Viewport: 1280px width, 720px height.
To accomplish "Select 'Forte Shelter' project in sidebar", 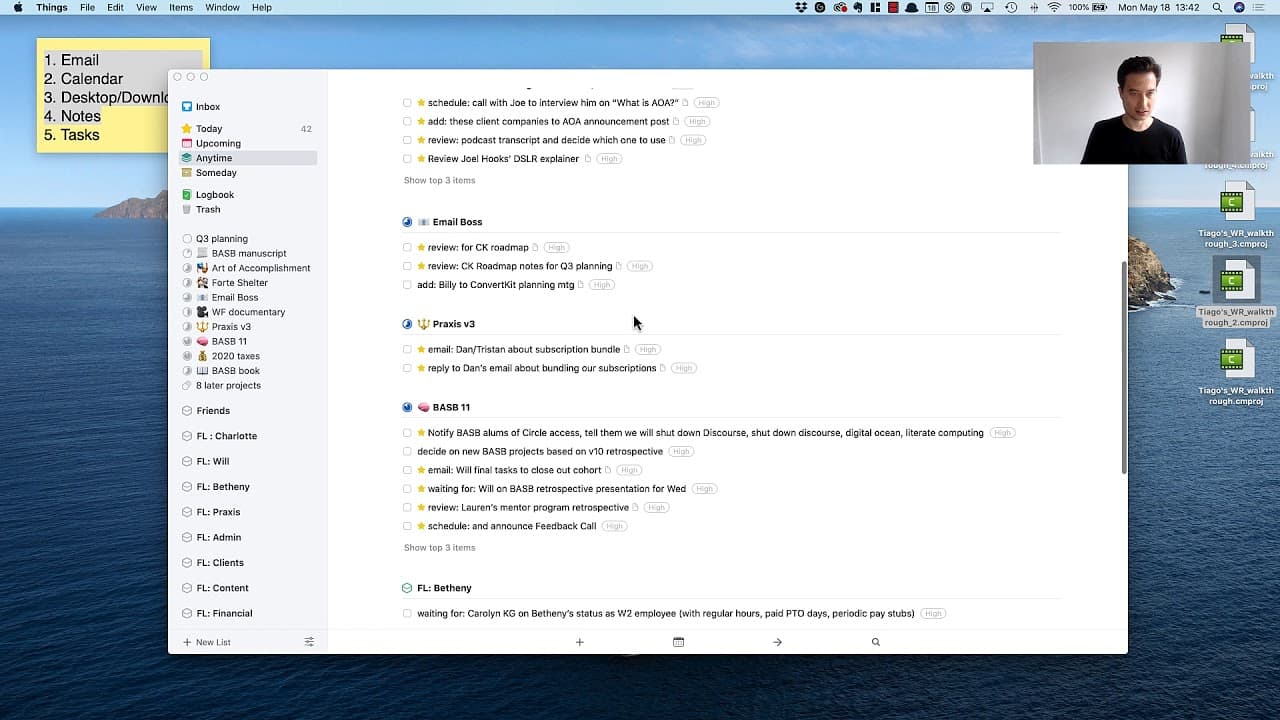I will (x=239, y=283).
